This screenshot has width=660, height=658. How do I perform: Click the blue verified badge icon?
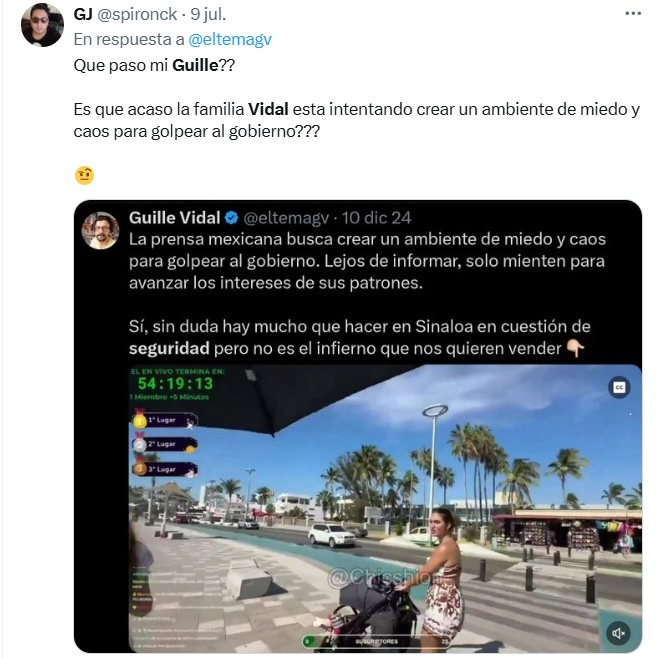tap(232, 218)
